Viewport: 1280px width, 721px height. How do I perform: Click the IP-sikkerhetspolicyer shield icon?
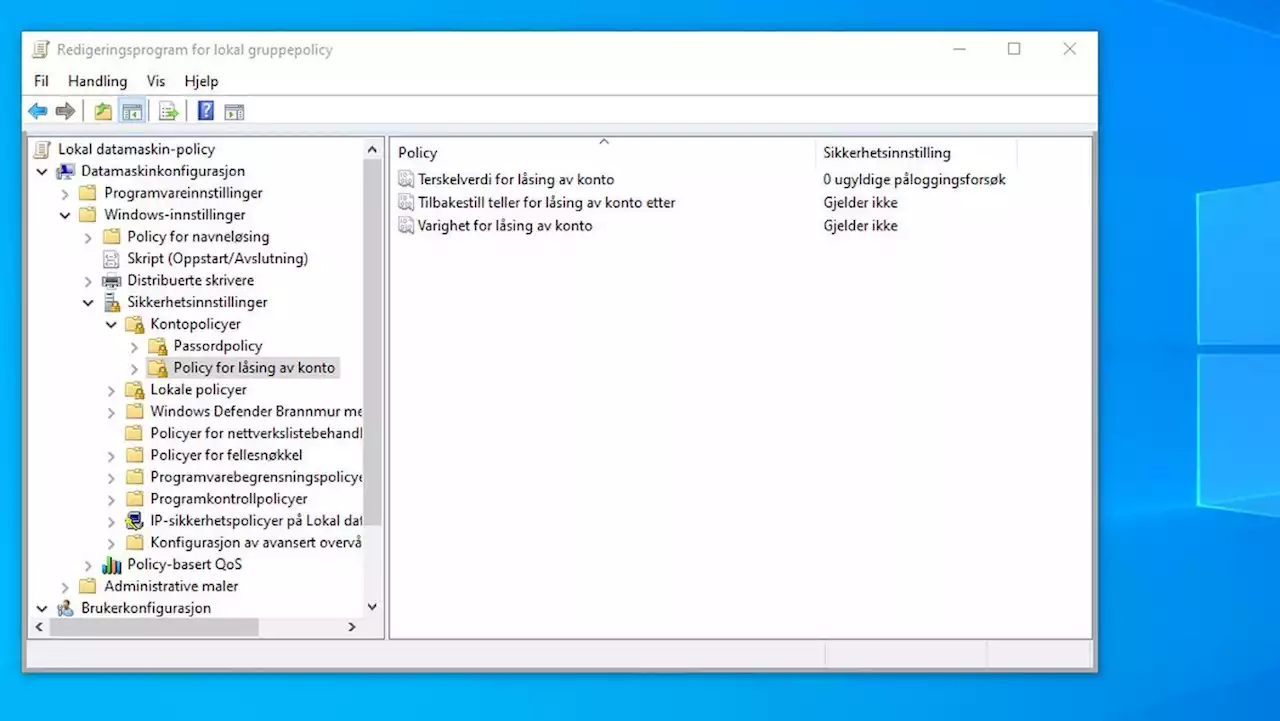(134, 520)
